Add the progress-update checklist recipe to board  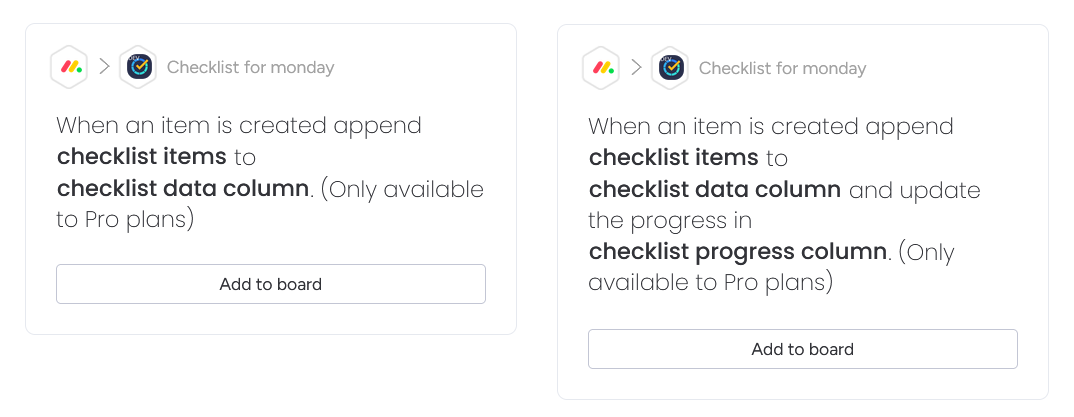[x=802, y=349]
